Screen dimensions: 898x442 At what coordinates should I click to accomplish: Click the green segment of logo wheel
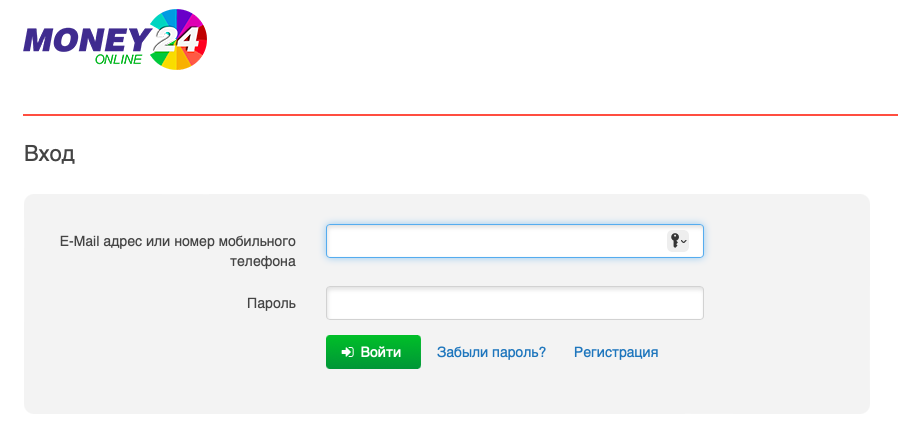[x=158, y=57]
